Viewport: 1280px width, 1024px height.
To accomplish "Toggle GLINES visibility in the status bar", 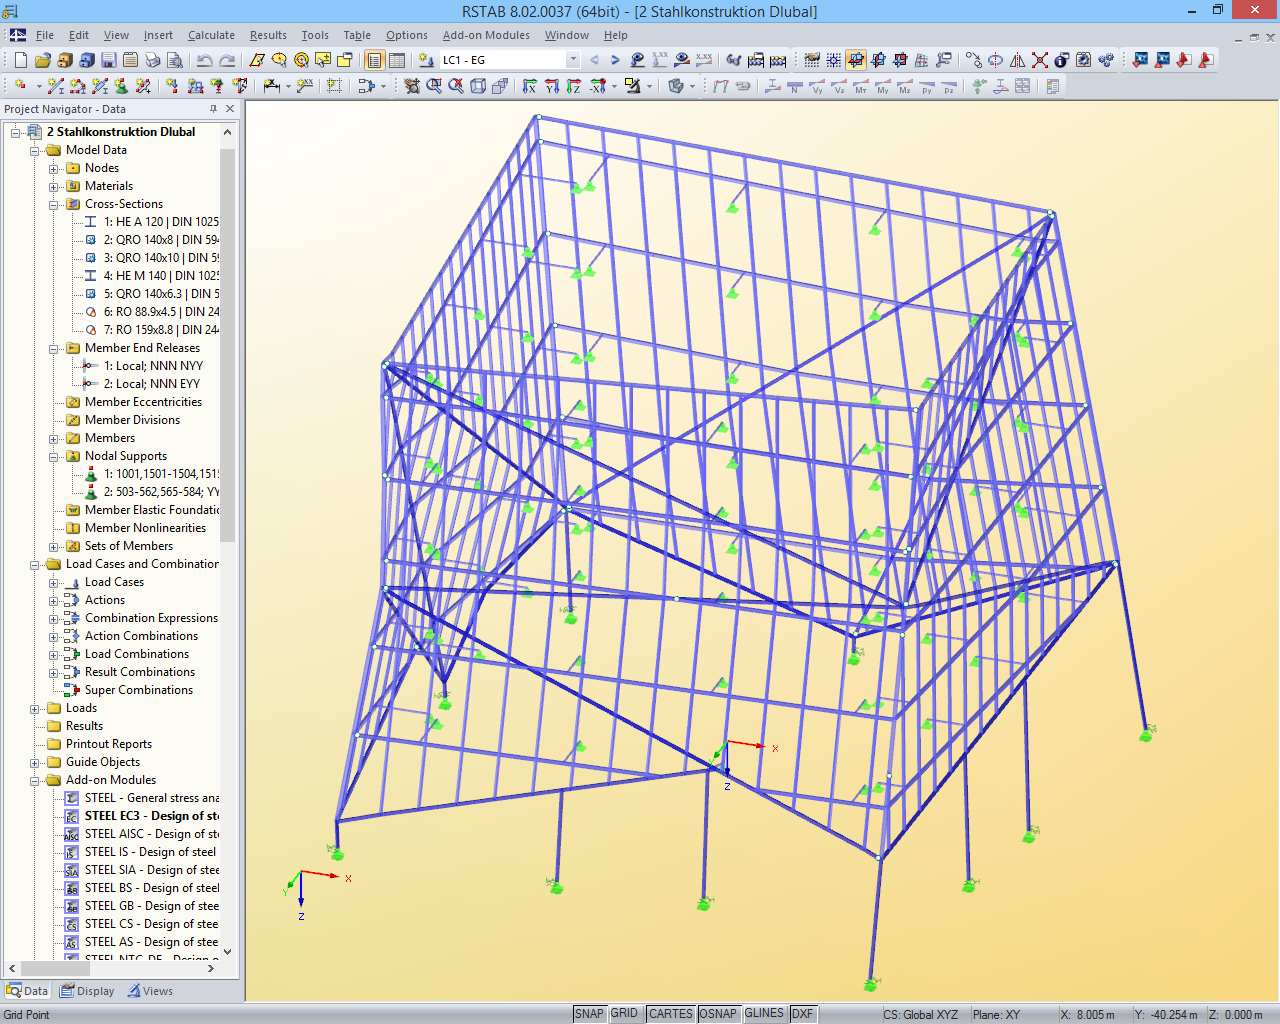I will [x=763, y=1013].
